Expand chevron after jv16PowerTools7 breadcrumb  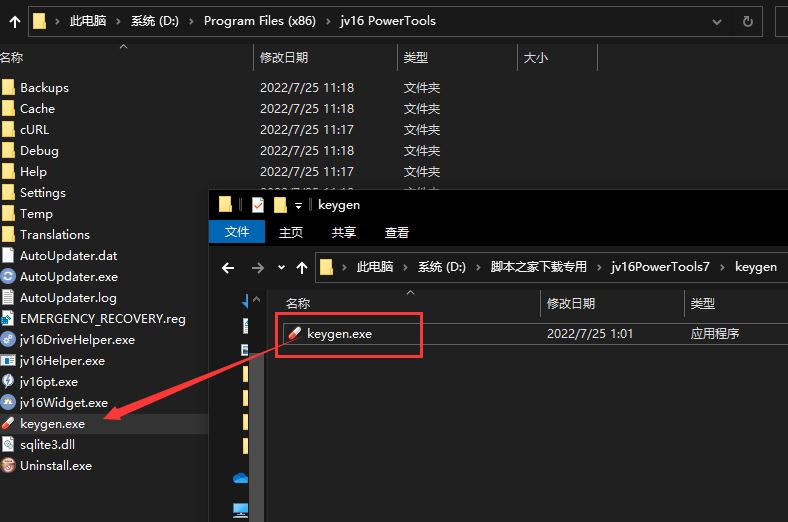pyautogui.click(x=722, y=267)
